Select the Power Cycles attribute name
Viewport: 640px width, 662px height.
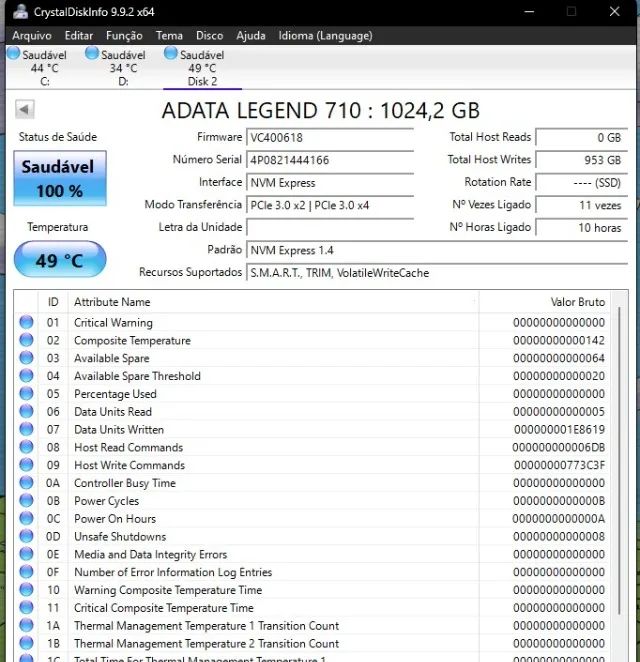(106, 501)
